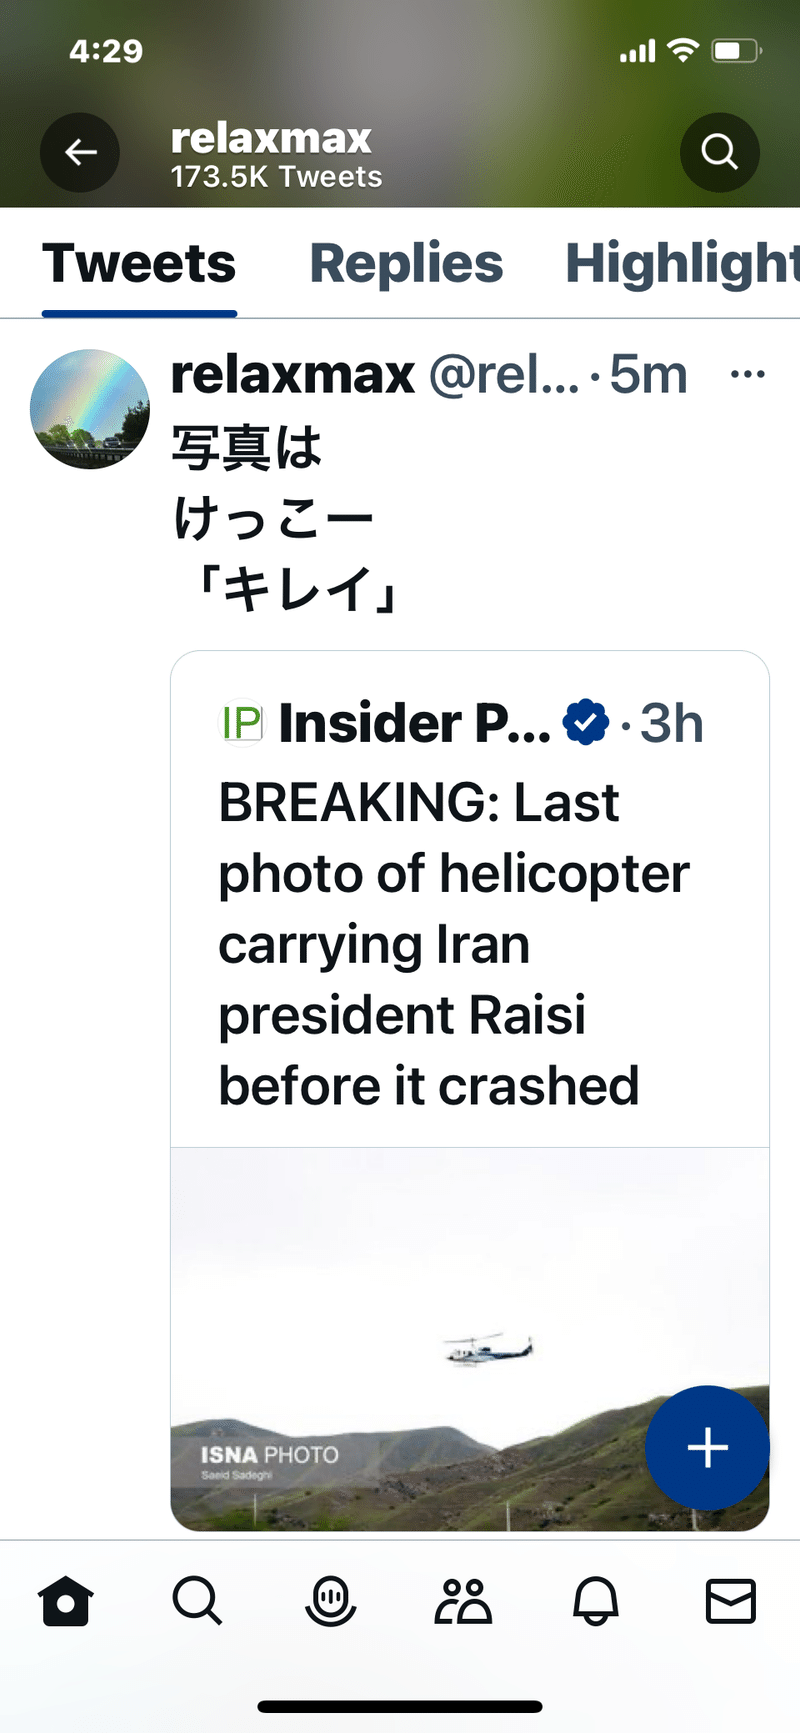Image resolution: width=800 pixels, height=1733 pixels.
Task: Switch to the Replies tab
Action: 406,264
